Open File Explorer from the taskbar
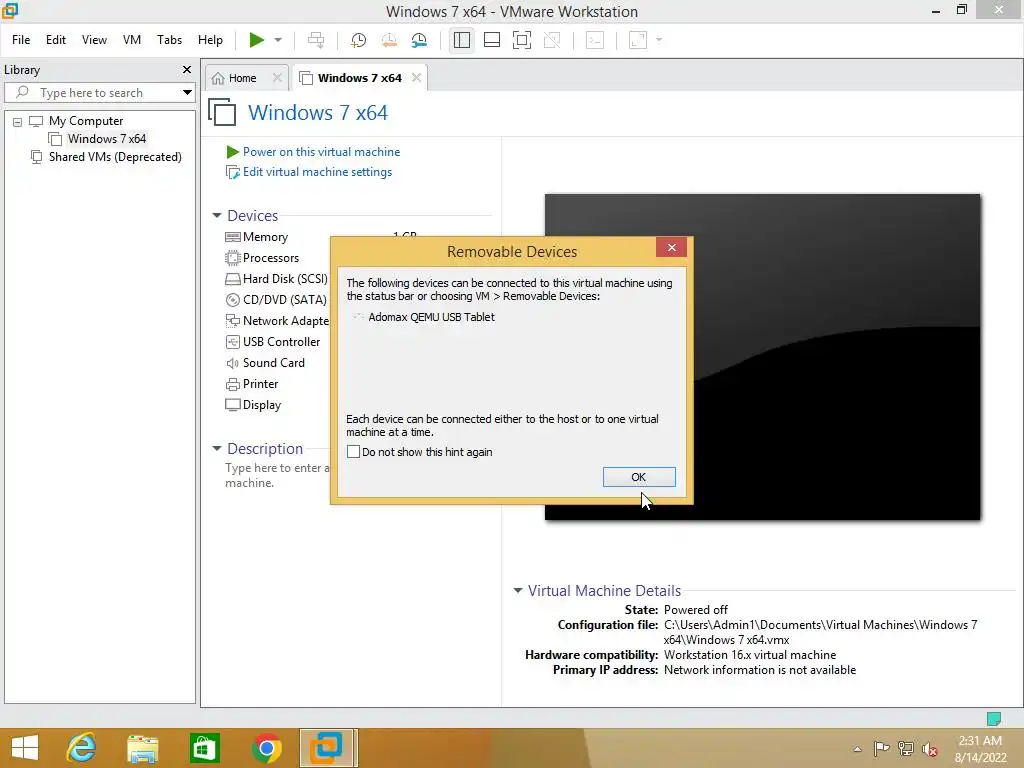This screenshot has height=768, width=1024. [142, 748]
